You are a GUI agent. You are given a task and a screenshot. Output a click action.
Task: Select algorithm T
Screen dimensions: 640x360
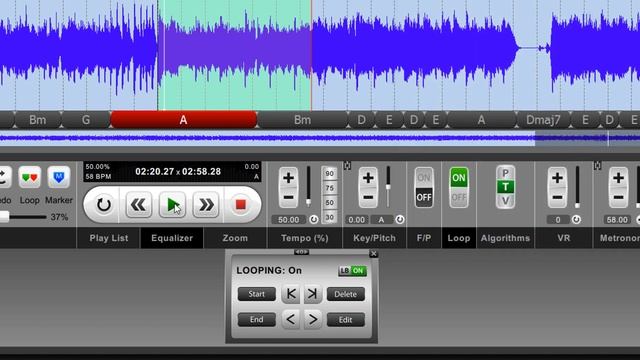[x=505, y=187]
